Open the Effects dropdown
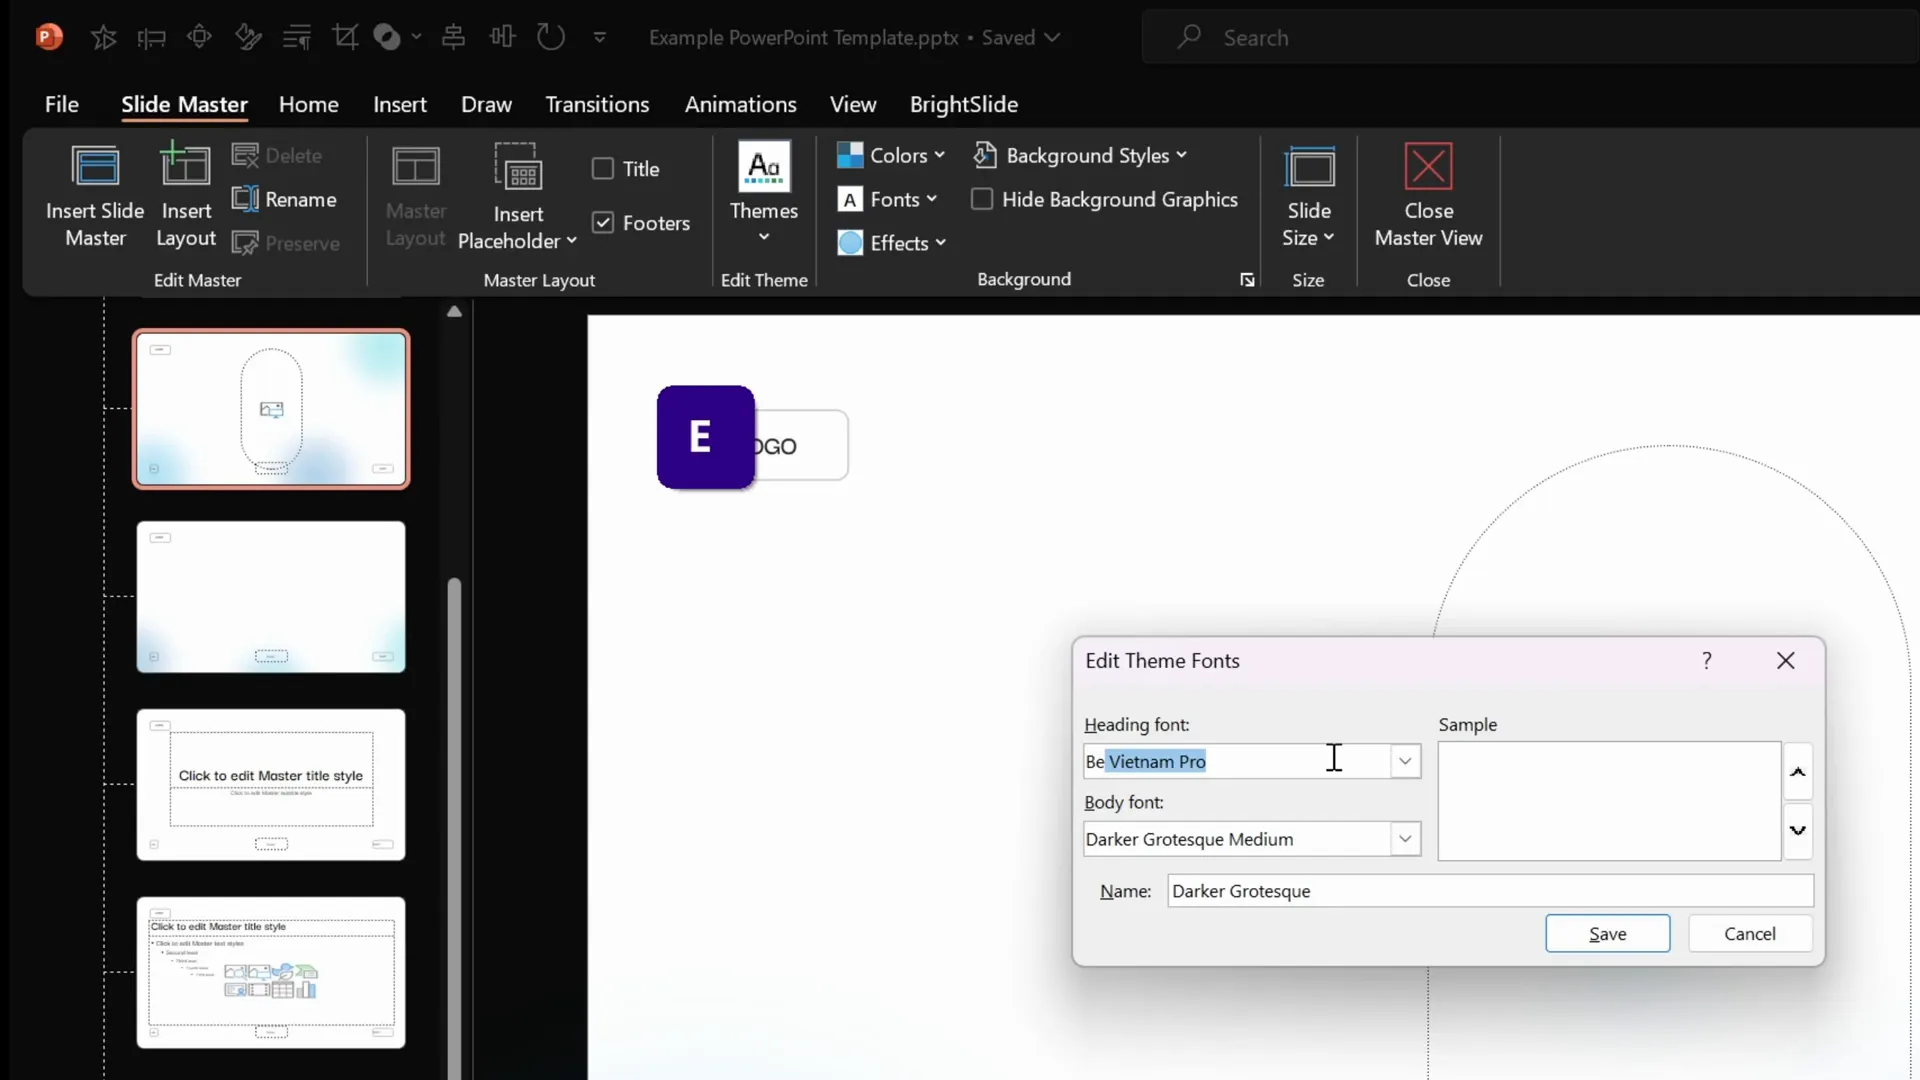 coord(891,243)
